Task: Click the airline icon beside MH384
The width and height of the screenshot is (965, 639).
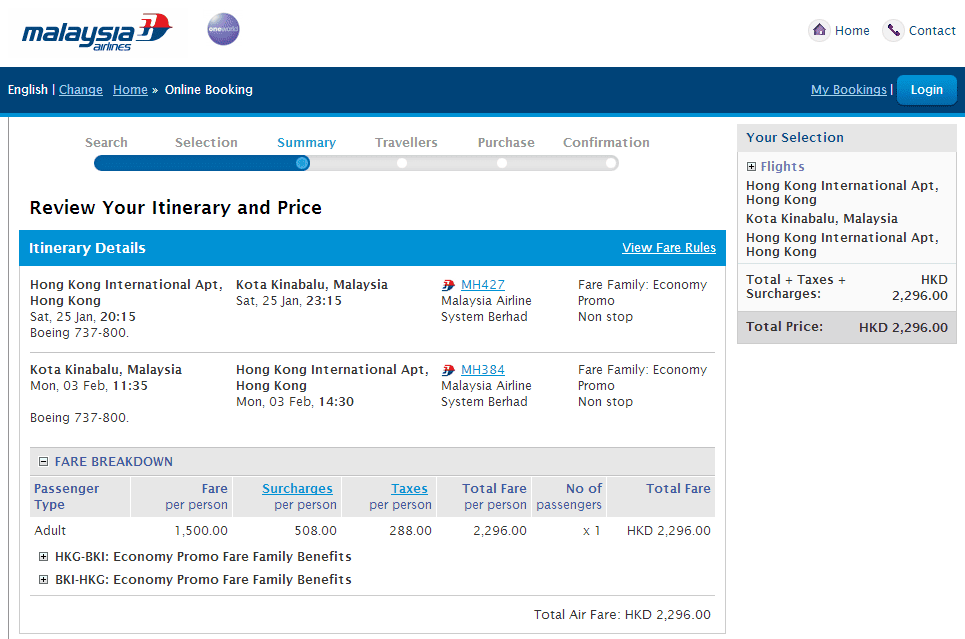Action: coord(448,370)
